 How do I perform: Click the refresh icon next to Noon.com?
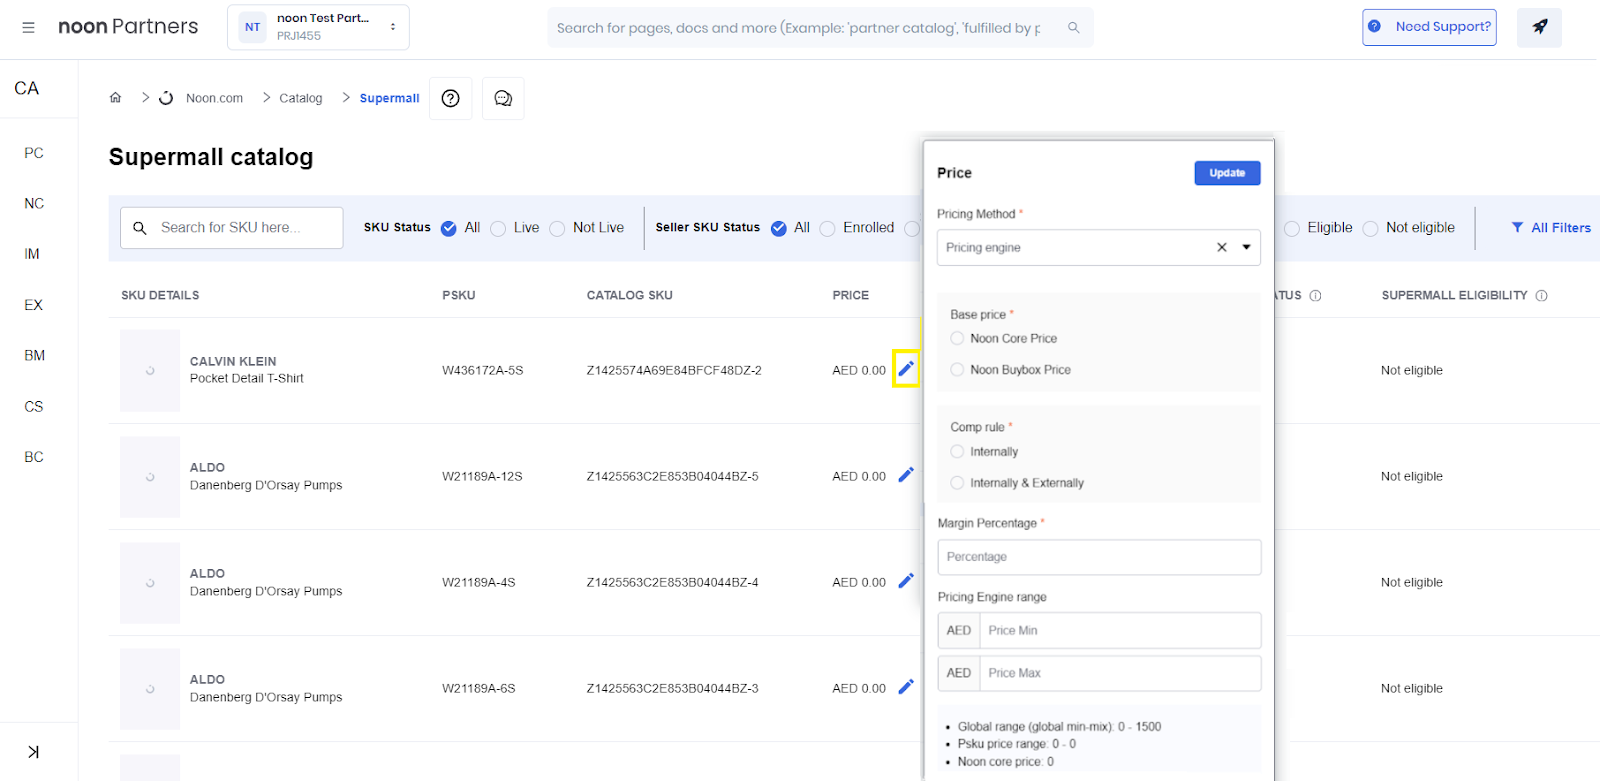[x=166, y=98]
